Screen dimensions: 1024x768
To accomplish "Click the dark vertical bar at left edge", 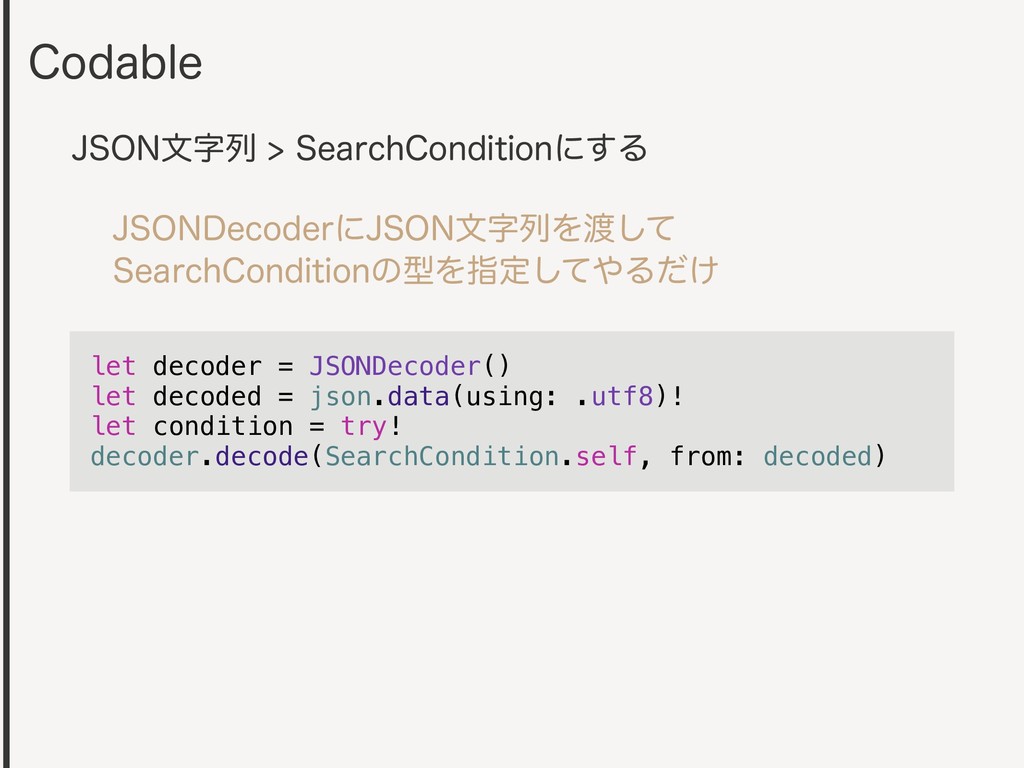I will tap(6, 384).
